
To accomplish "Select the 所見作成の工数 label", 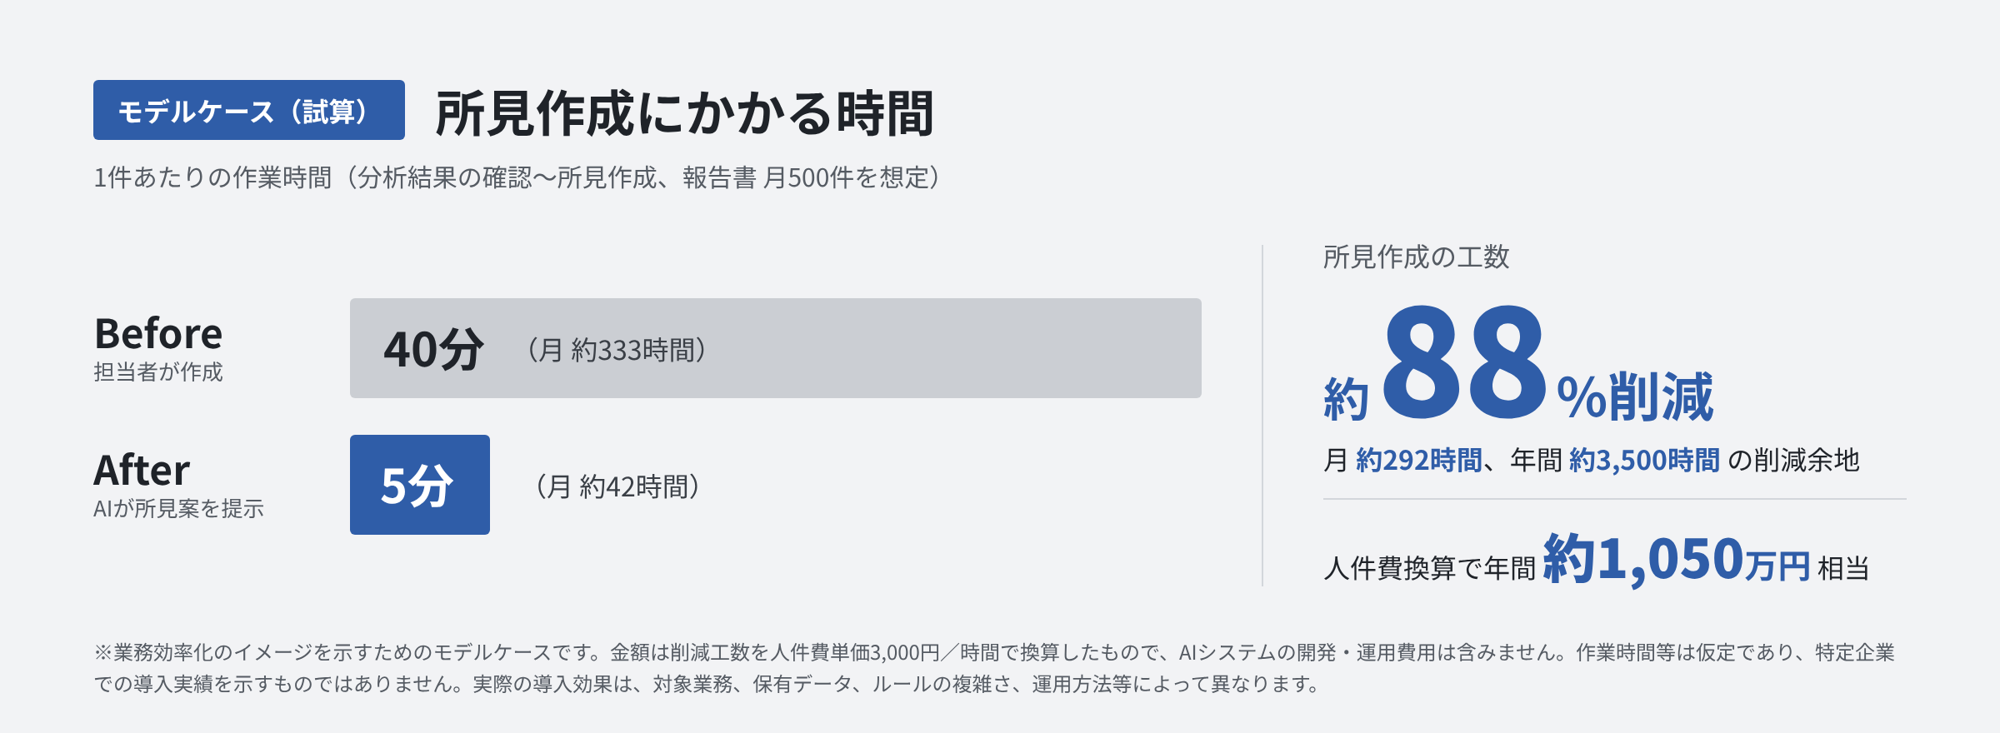I will [x=1416, y=257].
